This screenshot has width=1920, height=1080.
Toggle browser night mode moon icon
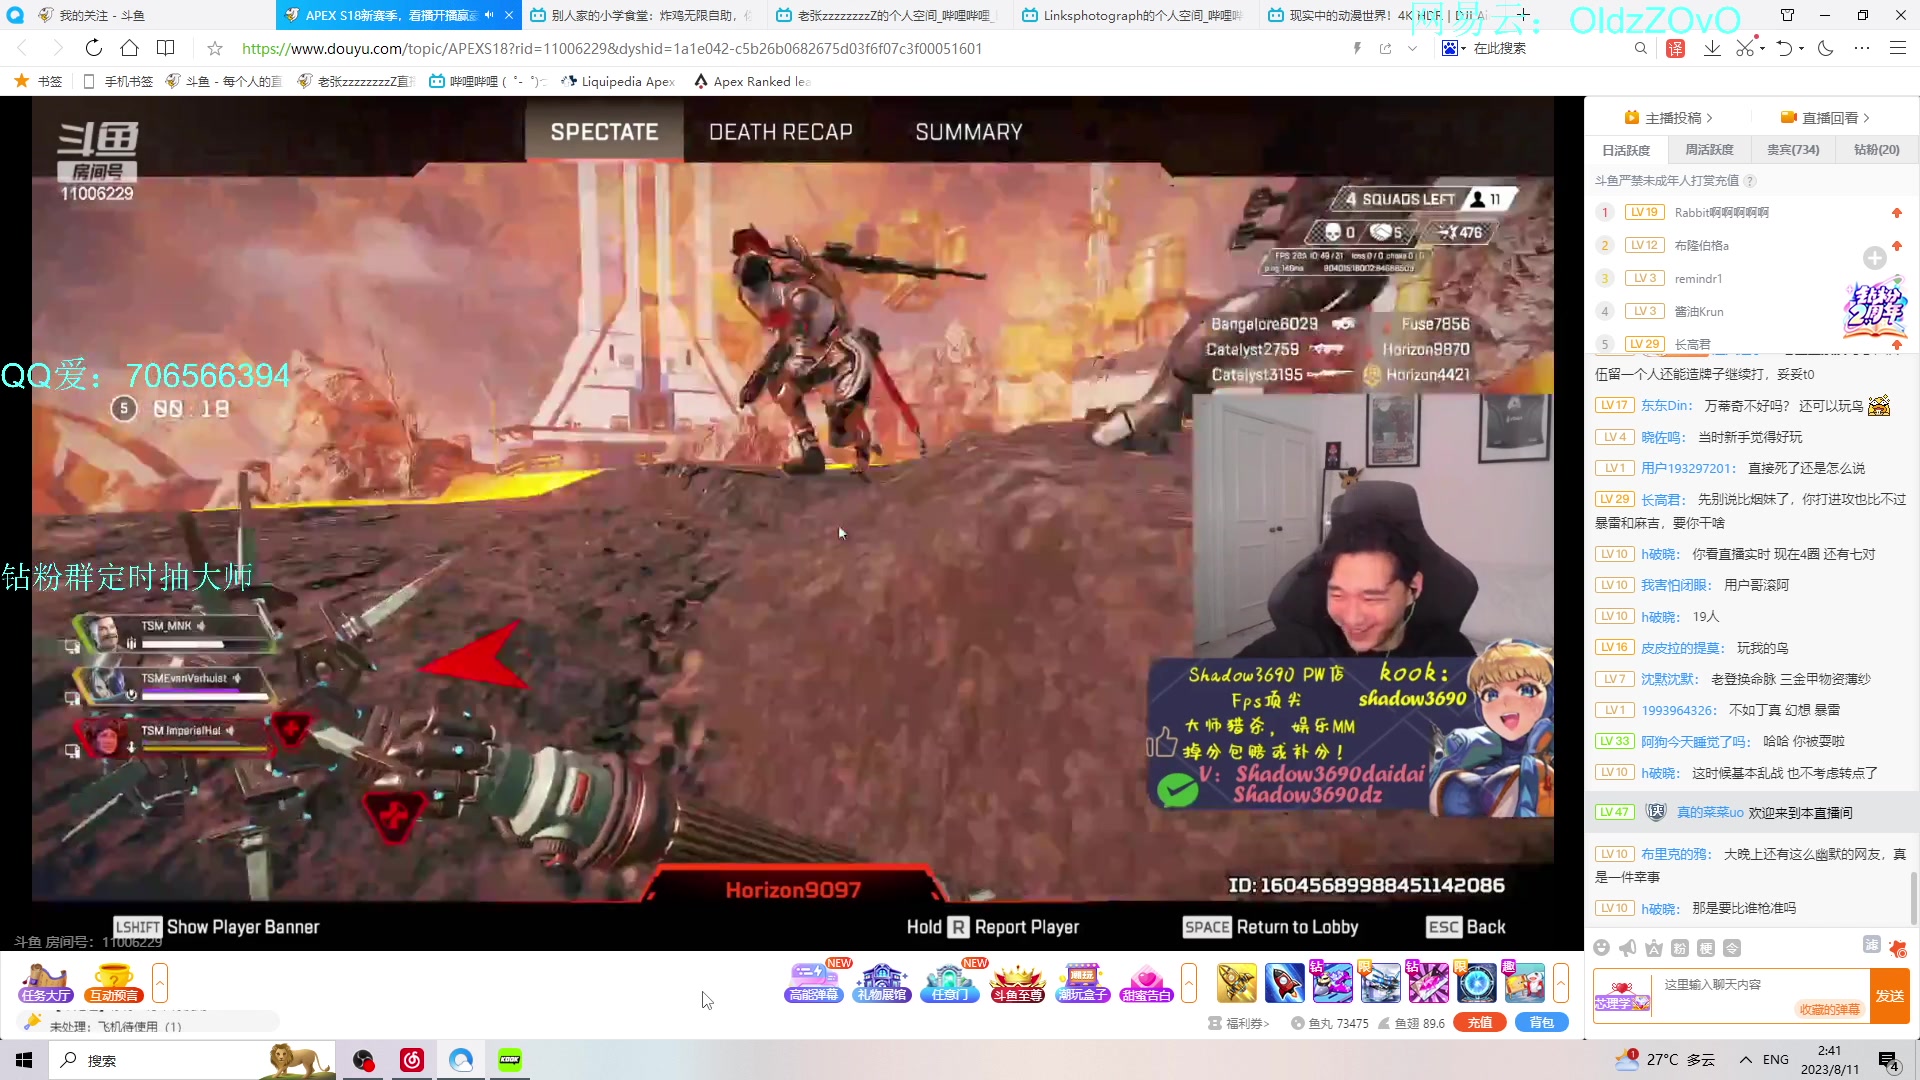pos(1825,48)
